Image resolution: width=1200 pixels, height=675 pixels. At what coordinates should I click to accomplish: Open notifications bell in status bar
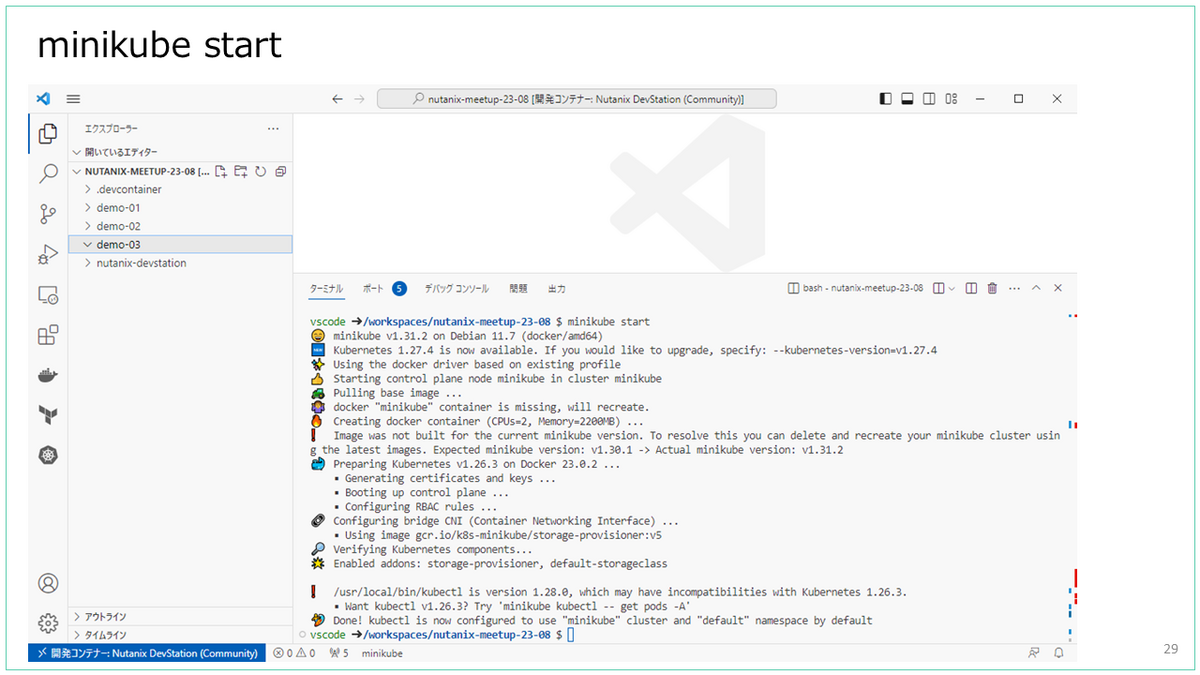click(x=1058, y=653)
